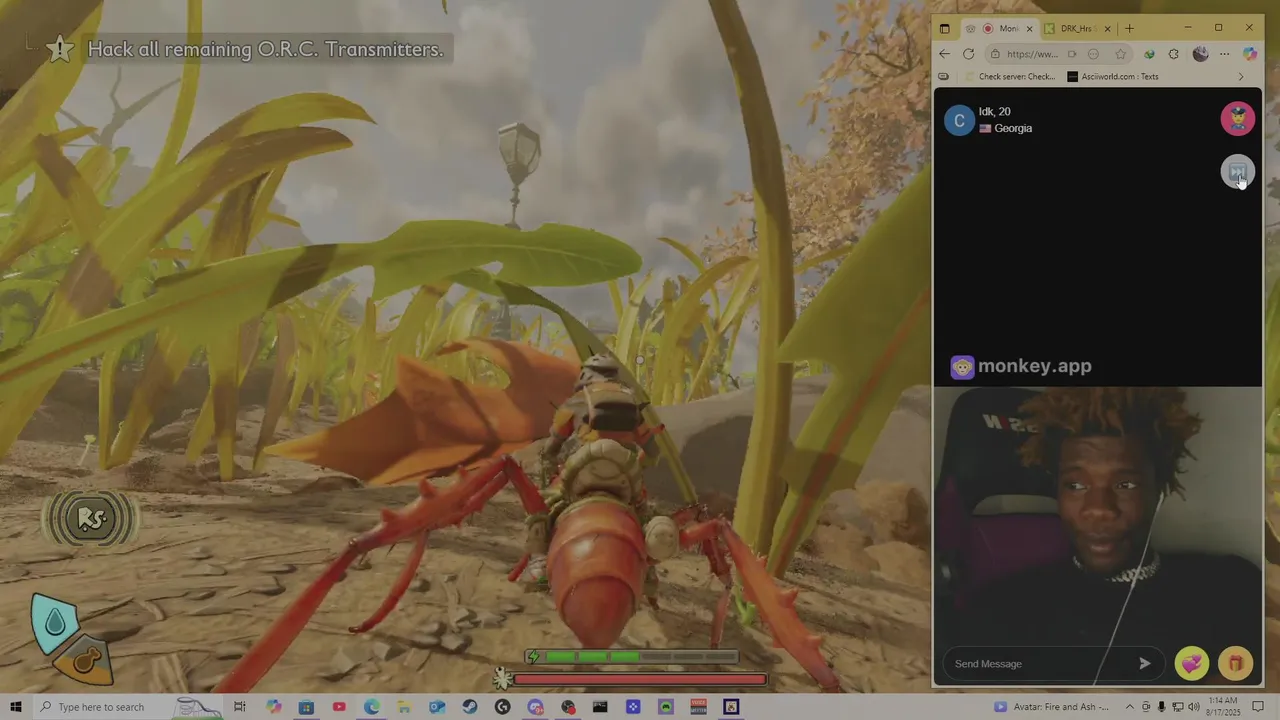This screenshot has height=720, width=1280.
Task: Open the Windows Start menu
Action: pos(15,707)
